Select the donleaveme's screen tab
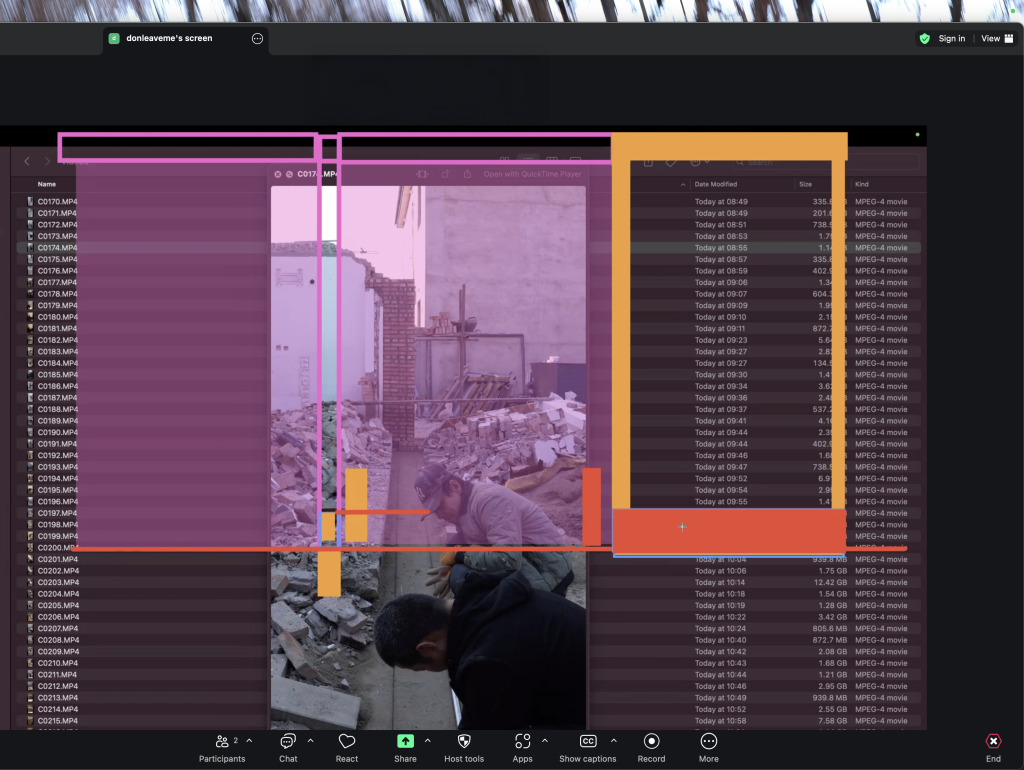Viewport: 1024px width, 770px height. 169,39
